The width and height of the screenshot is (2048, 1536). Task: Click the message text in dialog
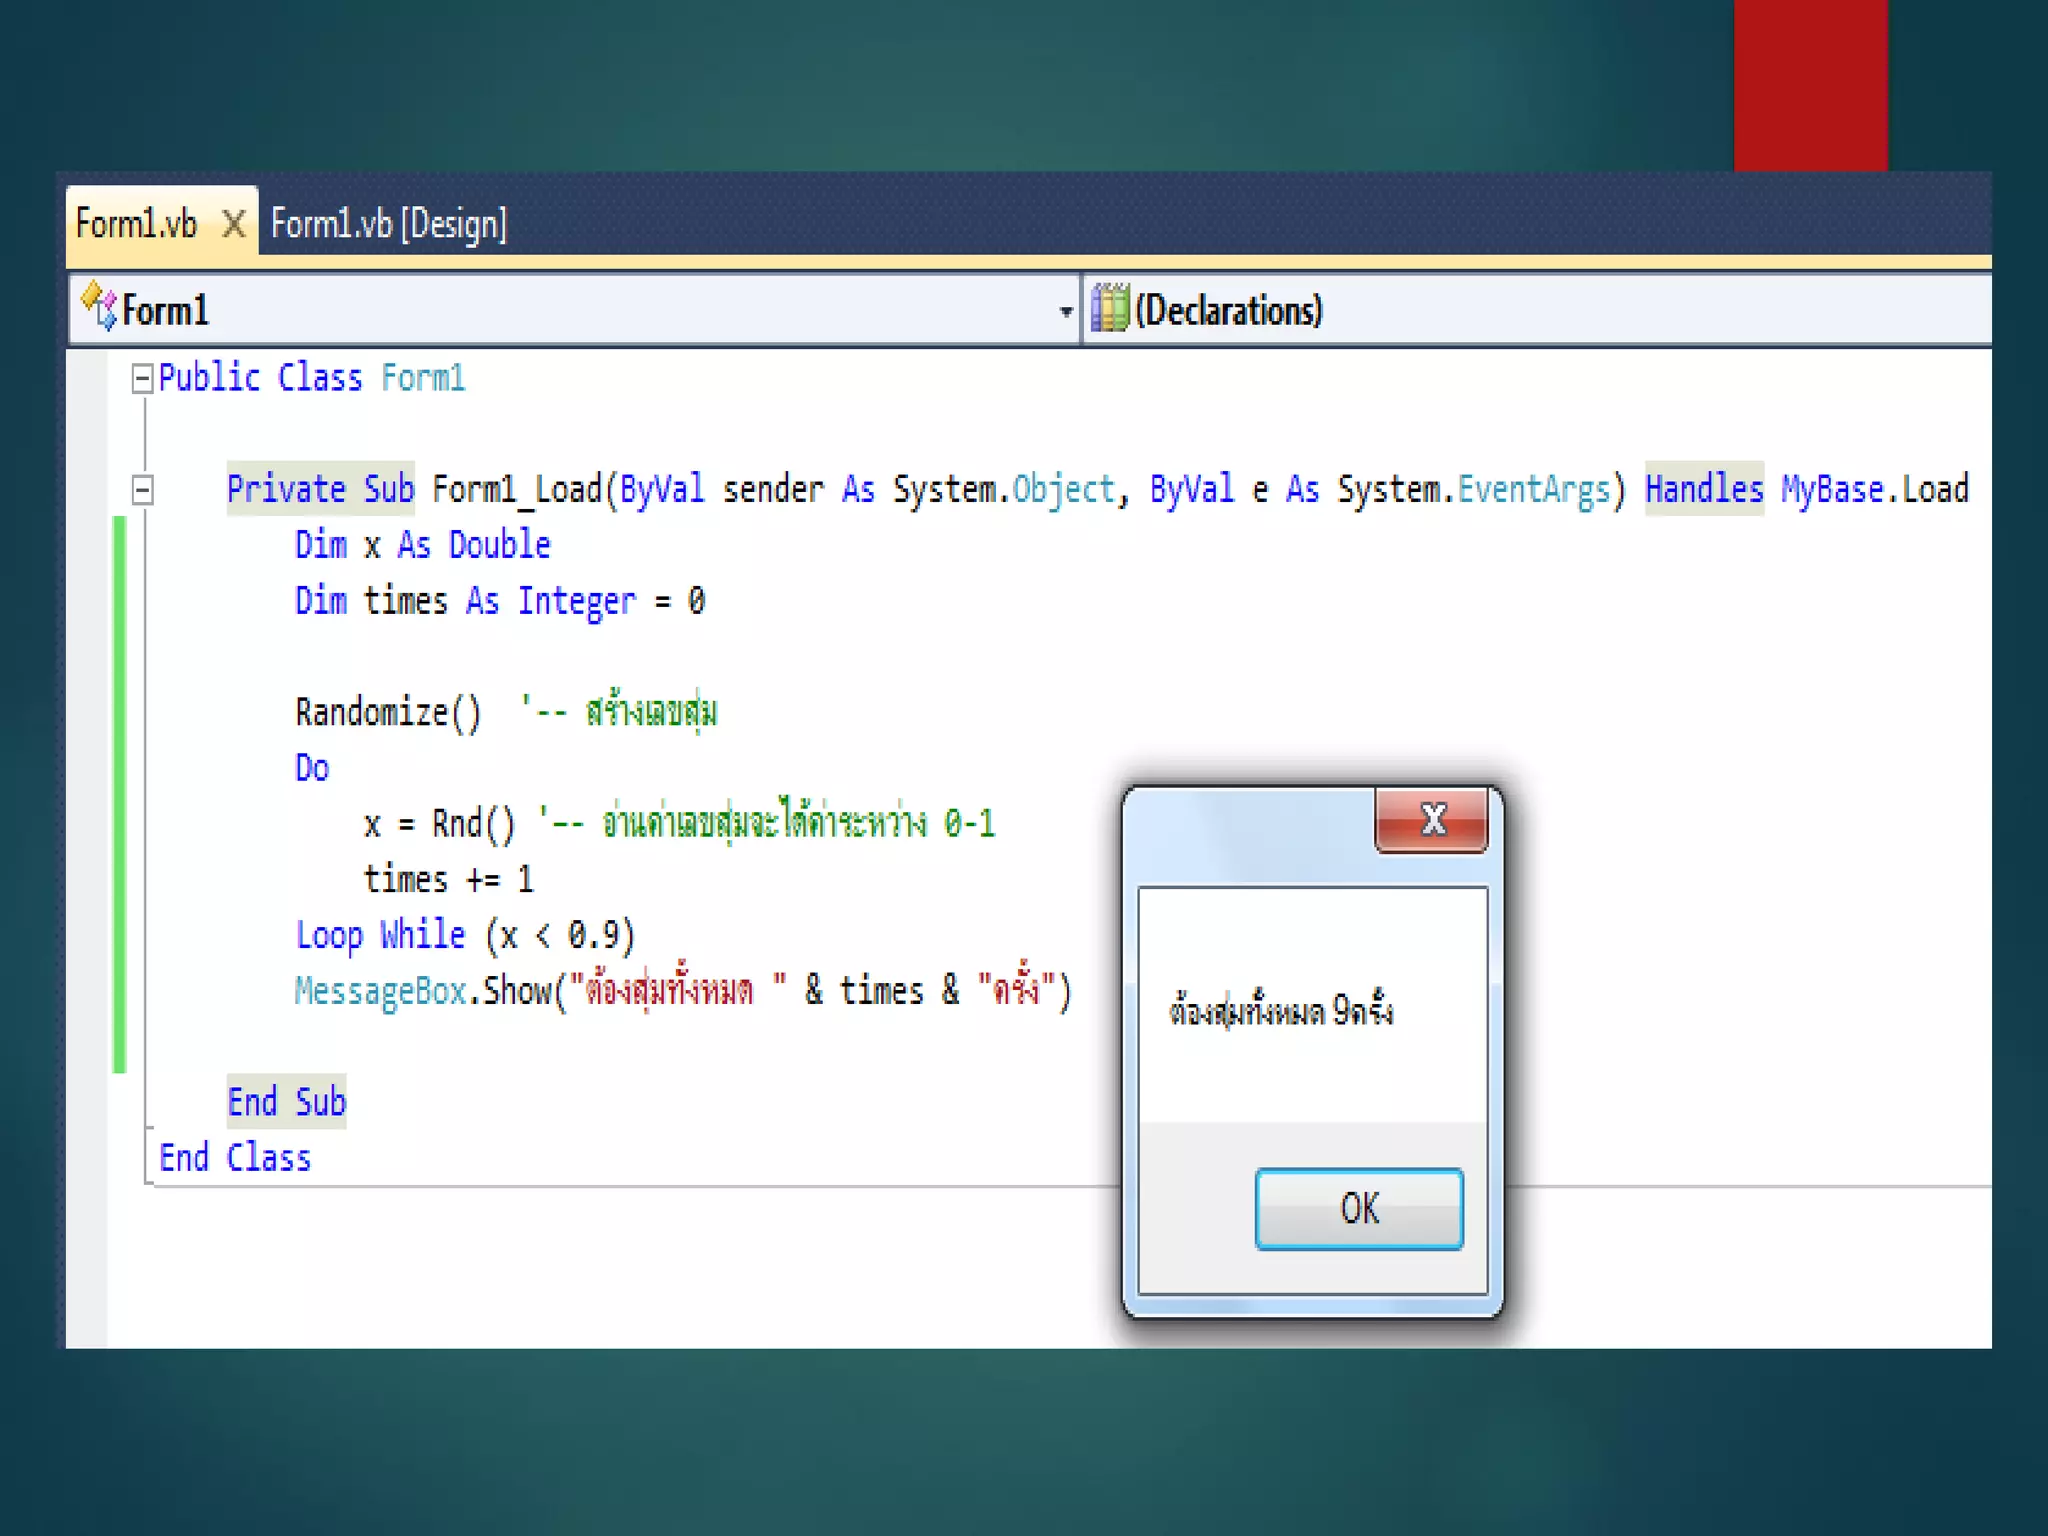click(1281, 1011)
